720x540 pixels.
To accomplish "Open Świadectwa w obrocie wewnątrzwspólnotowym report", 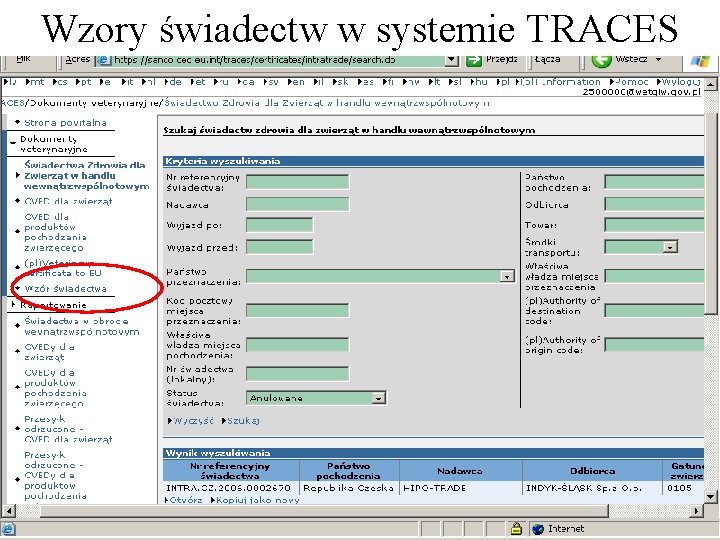I will 82,326.
